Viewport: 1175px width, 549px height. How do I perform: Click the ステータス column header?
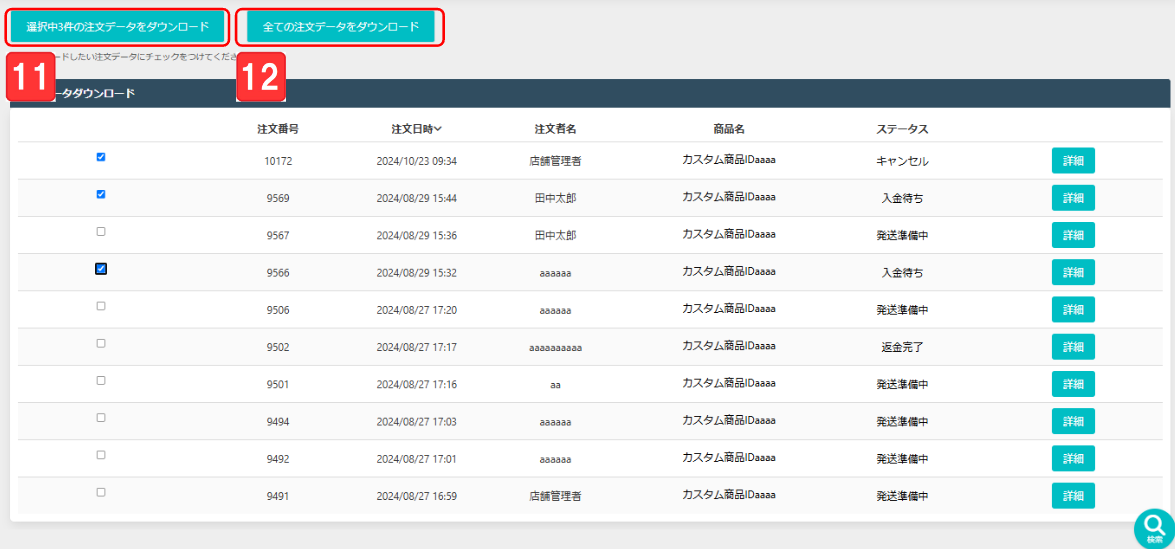[902, 129]
